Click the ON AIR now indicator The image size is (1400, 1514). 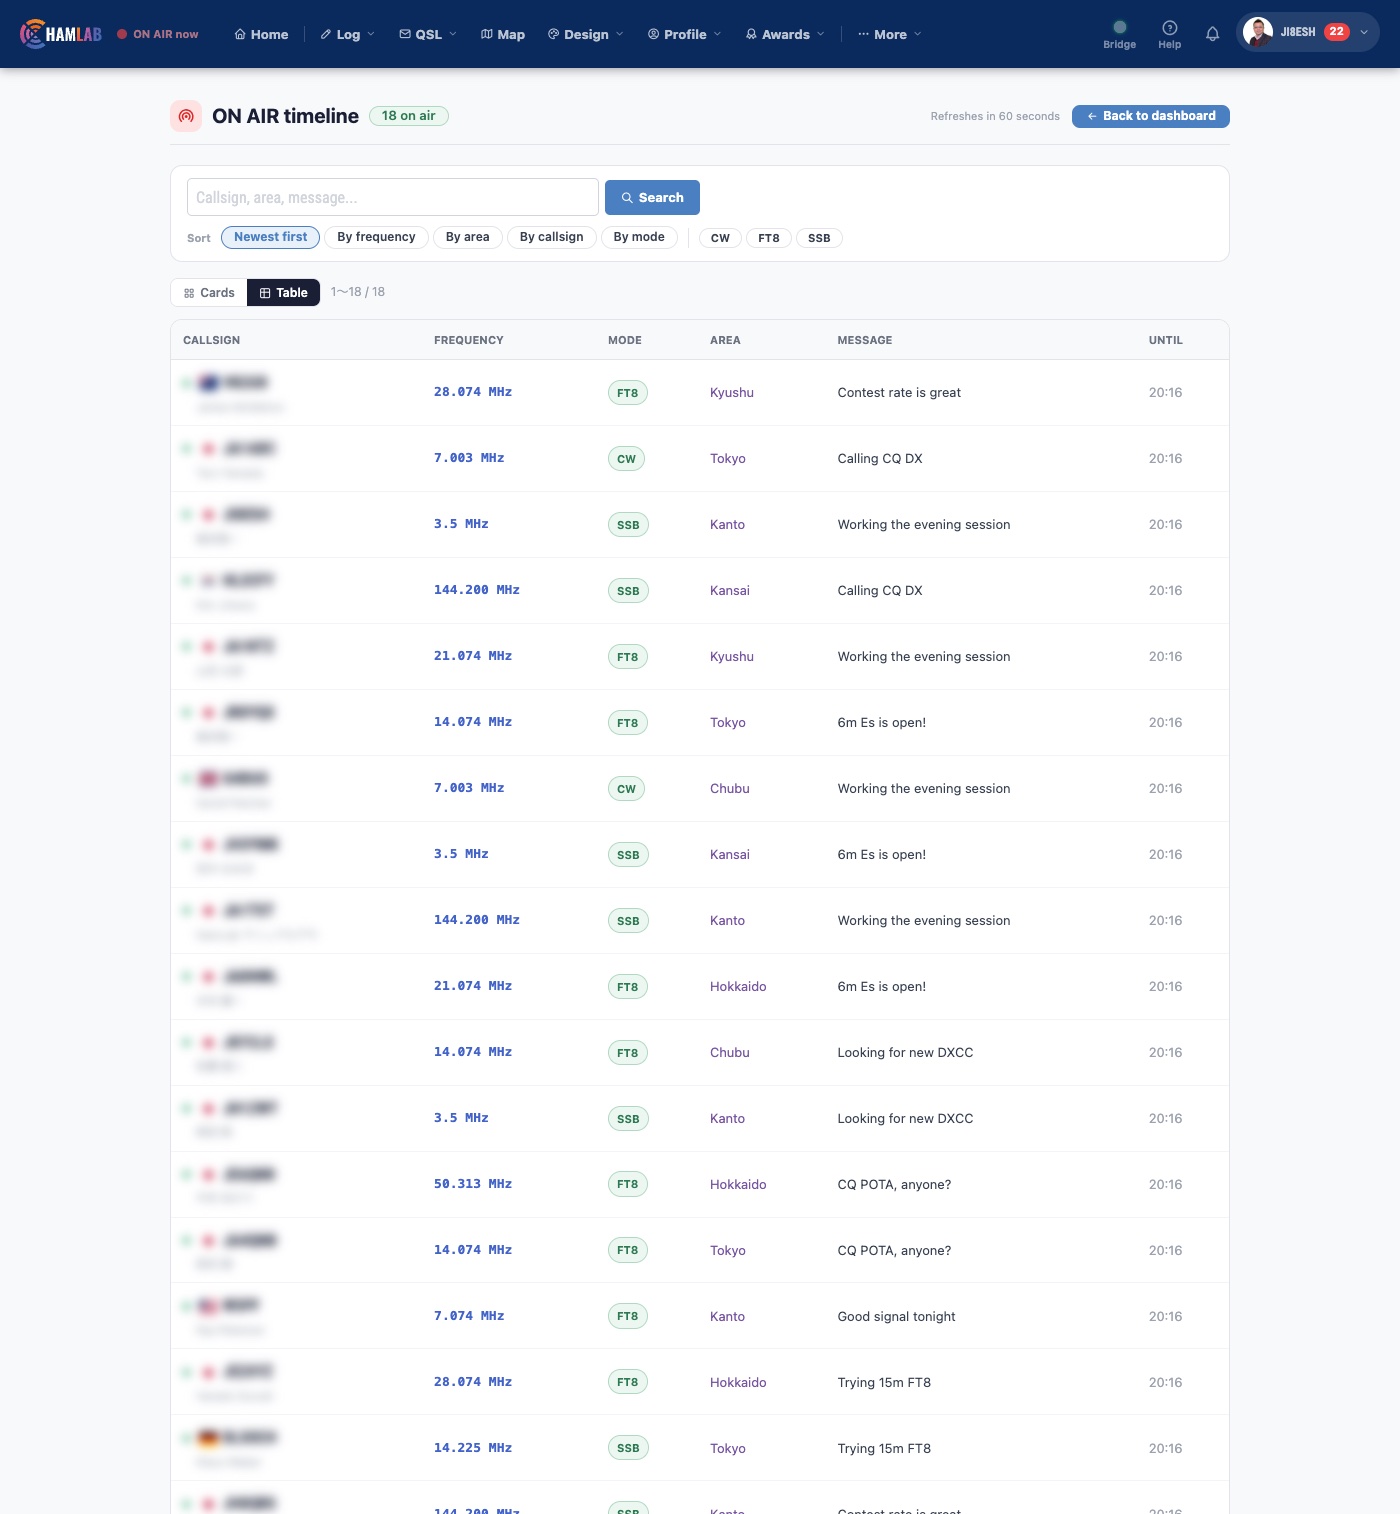click(x=157, y=34)
